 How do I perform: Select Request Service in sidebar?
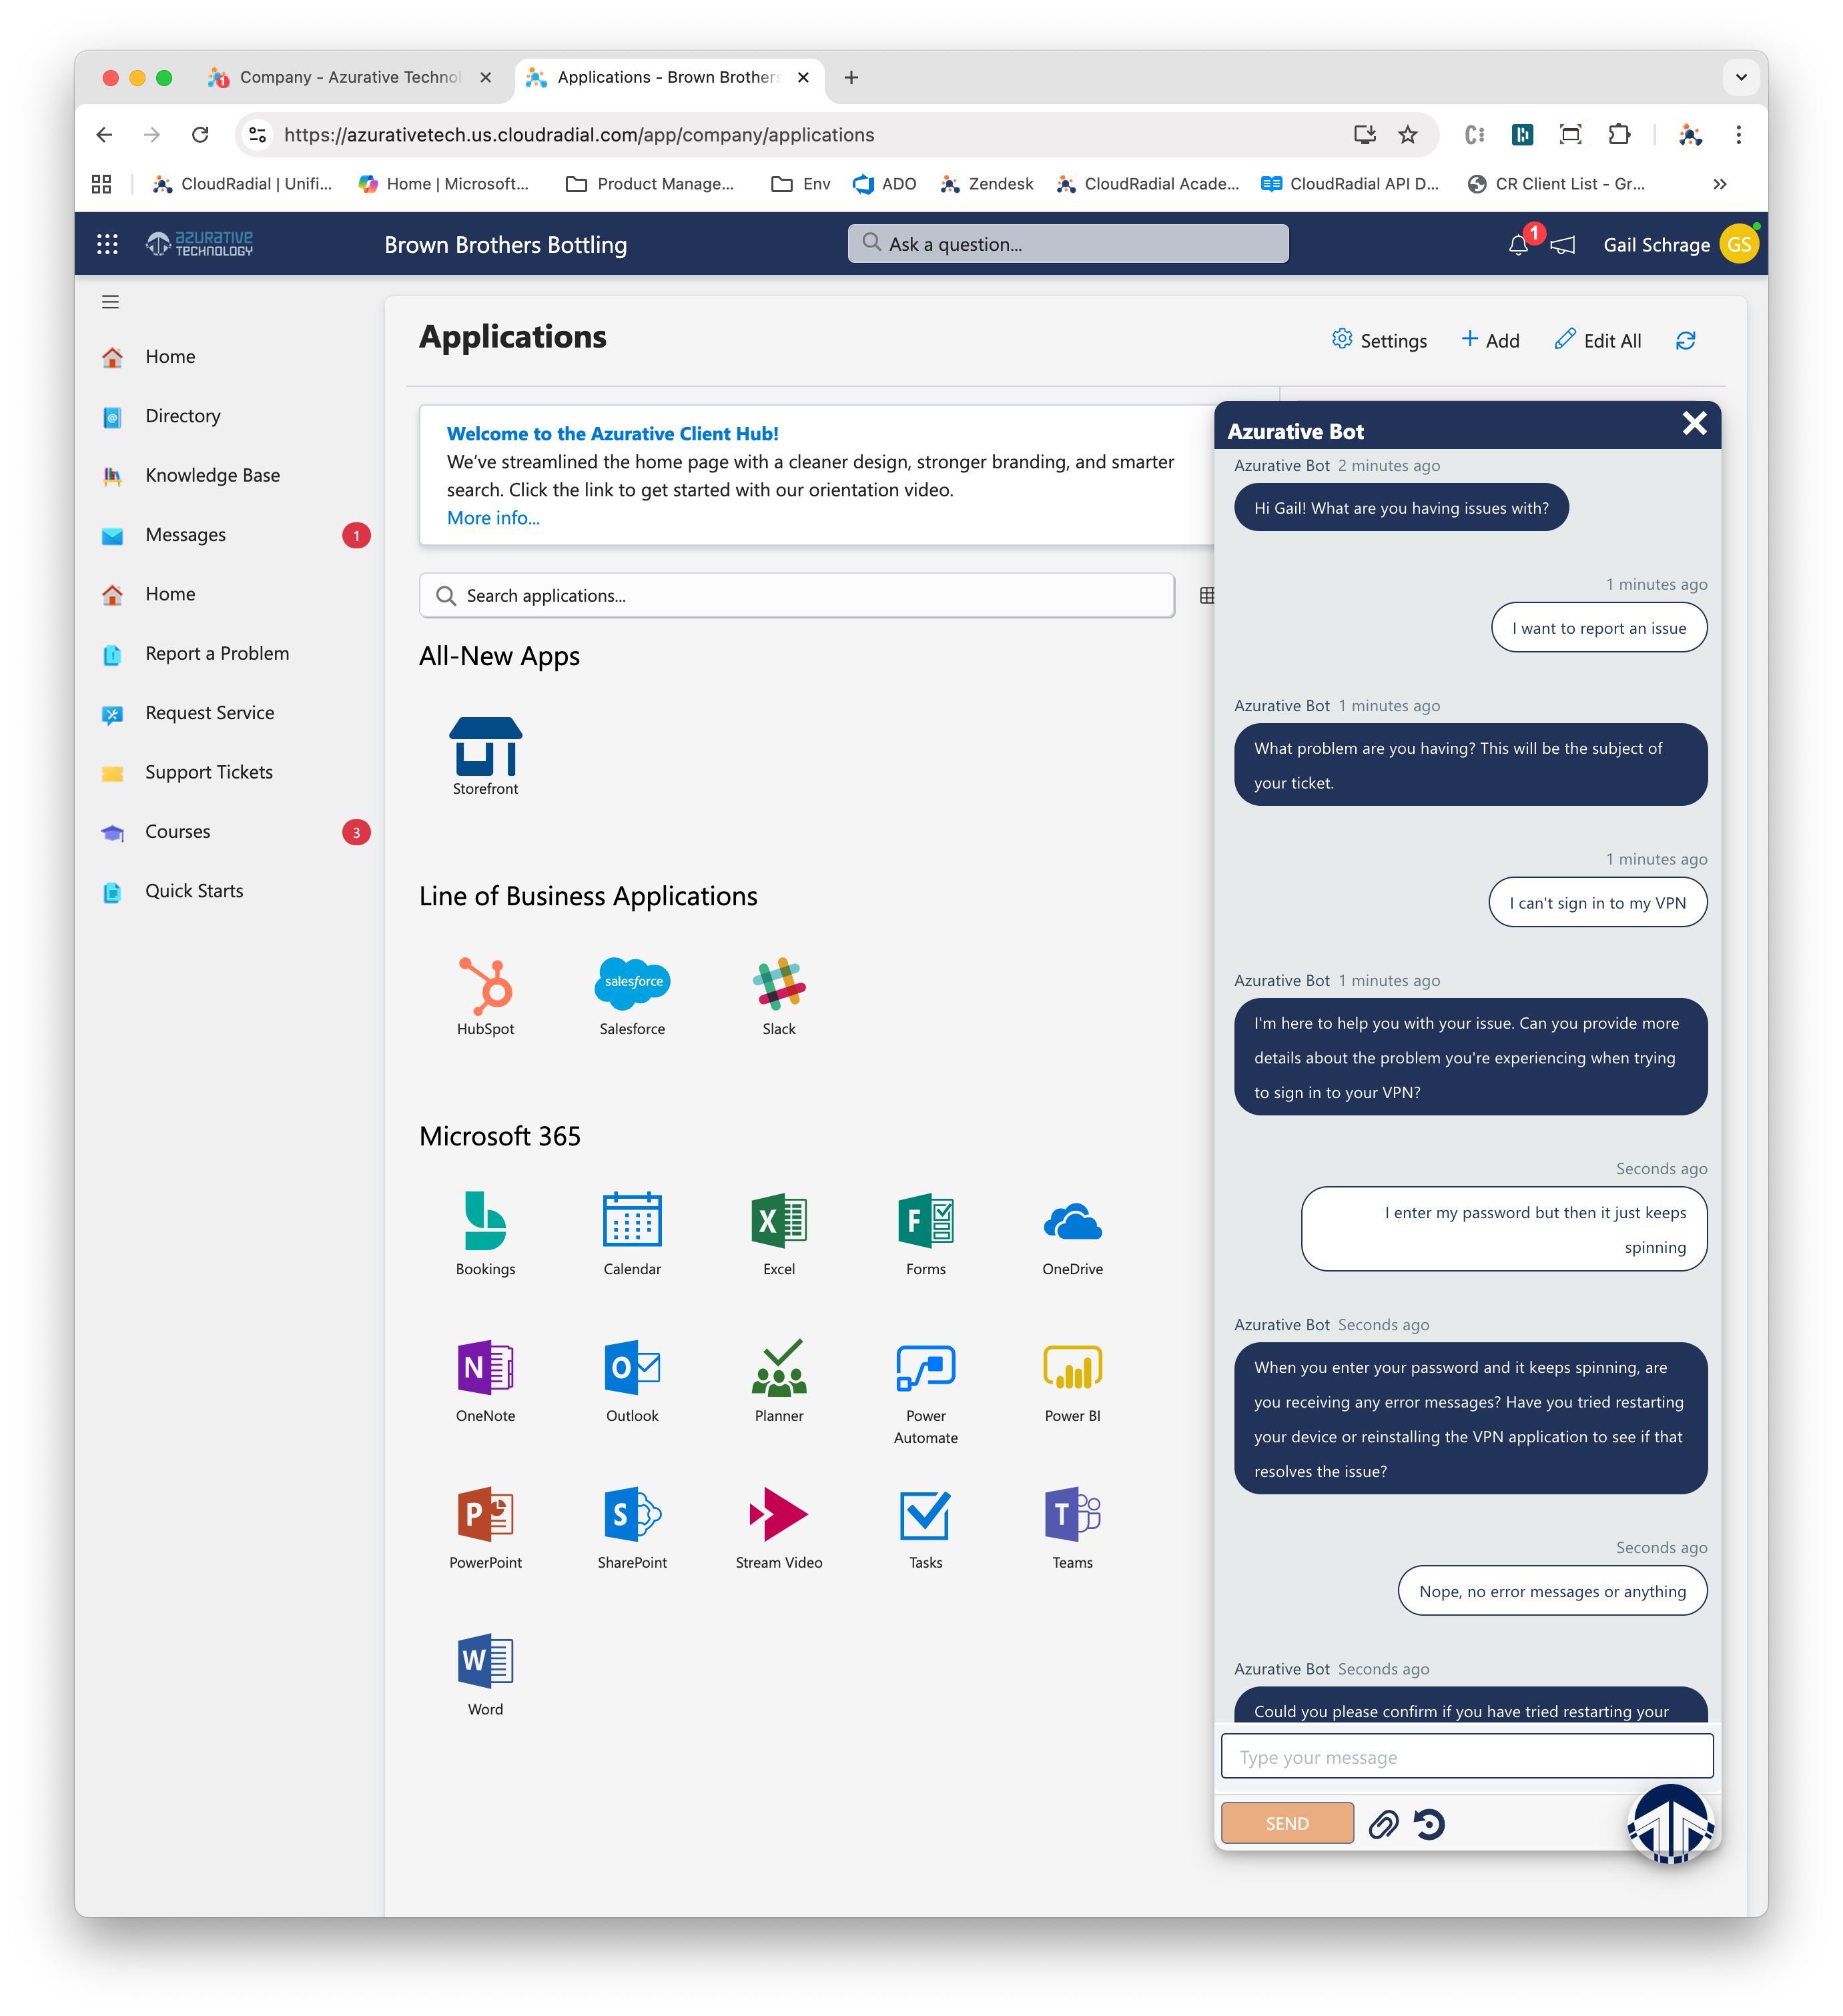click(209, 713)
